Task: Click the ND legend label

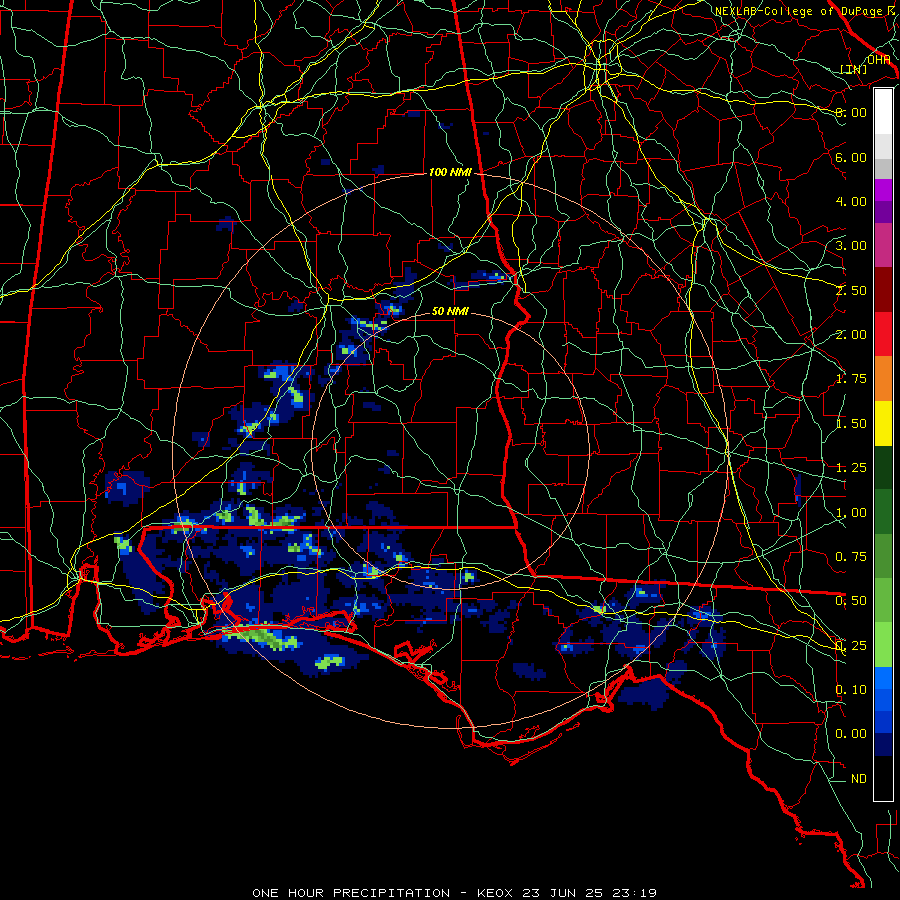Action: pos(859,779)
